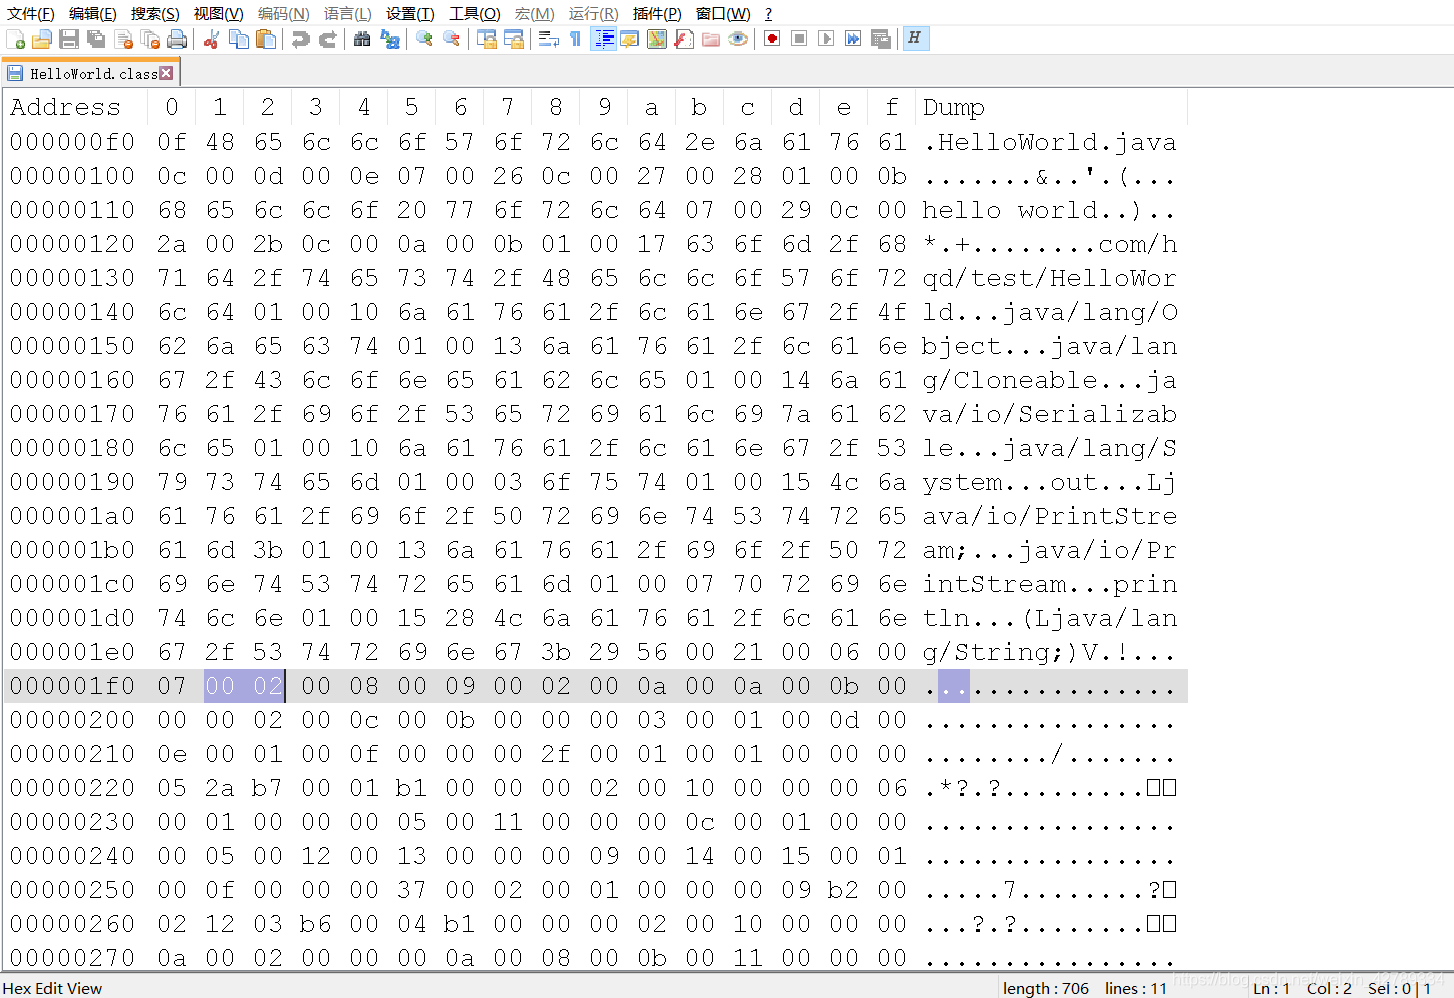Click the Close All documents icon
This screenshot has width=1454, height=998.
tap(150, 39)
